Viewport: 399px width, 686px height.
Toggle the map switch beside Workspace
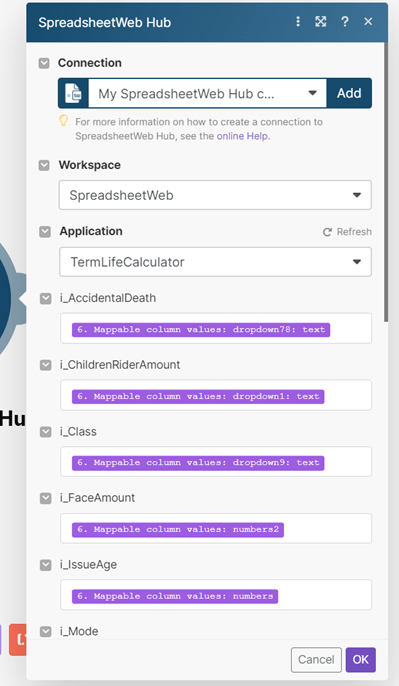(44, 165)
